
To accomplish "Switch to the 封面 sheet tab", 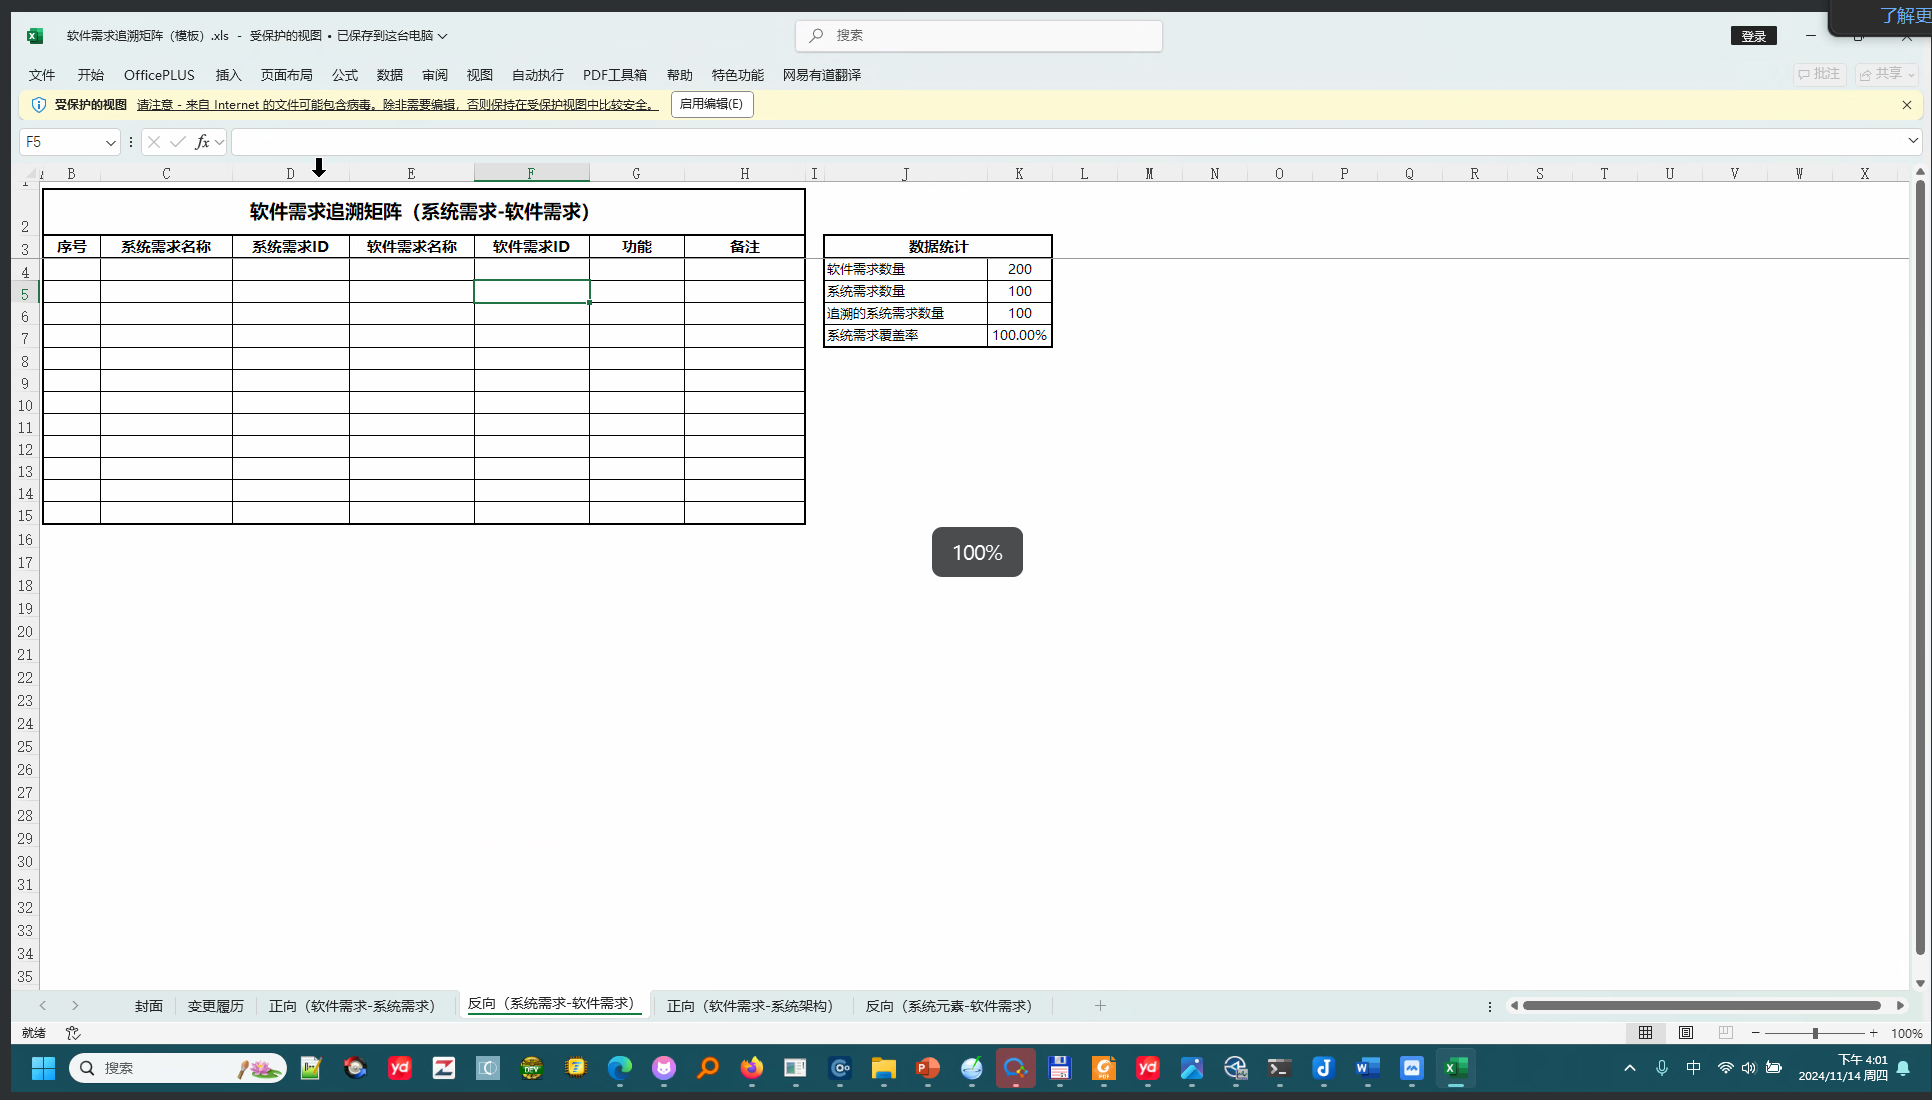I will 149,1006.
